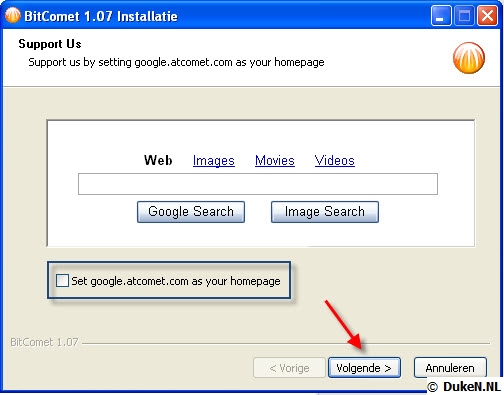
Task: Open the Movies search link
Action: 275,161
